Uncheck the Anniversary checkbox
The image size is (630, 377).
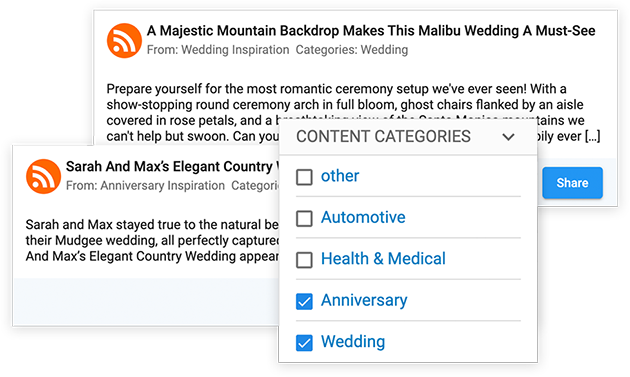(x=304, y=301)
